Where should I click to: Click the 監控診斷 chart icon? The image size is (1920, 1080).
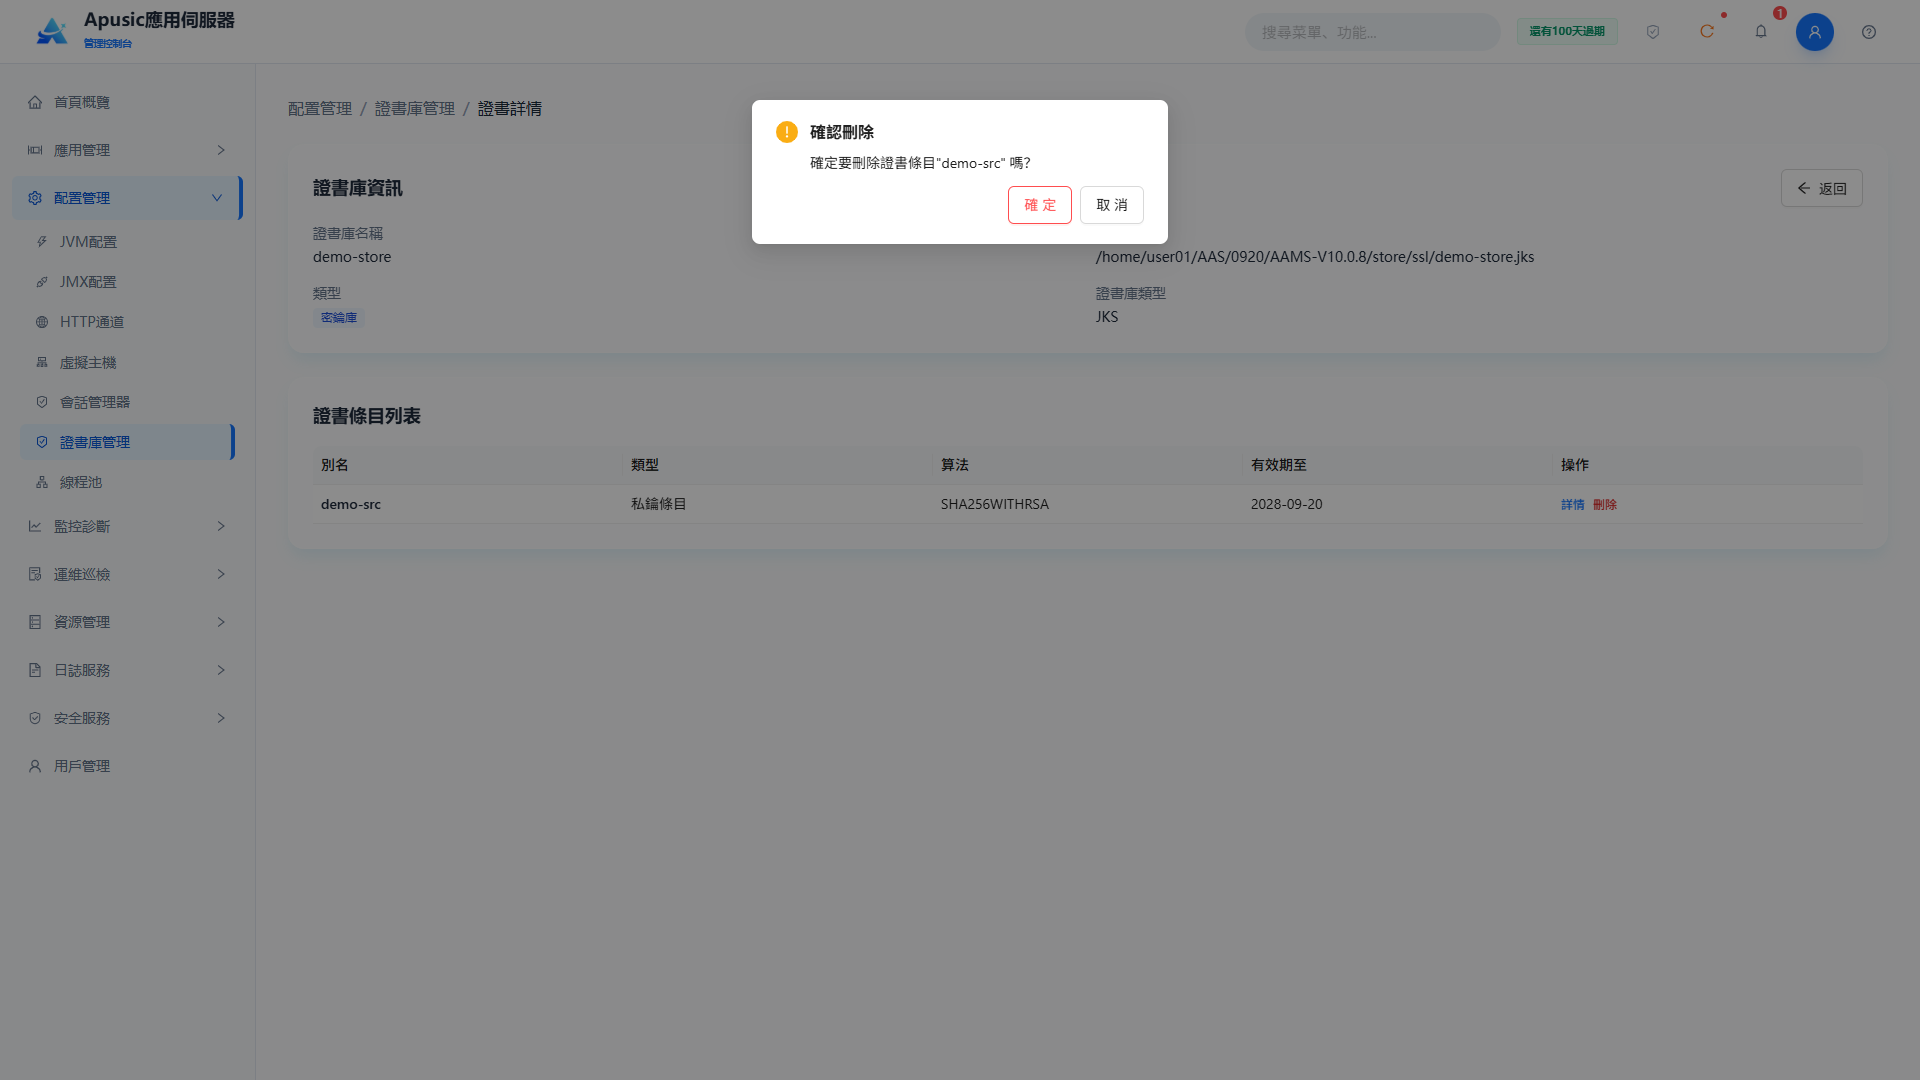(35, 526)
